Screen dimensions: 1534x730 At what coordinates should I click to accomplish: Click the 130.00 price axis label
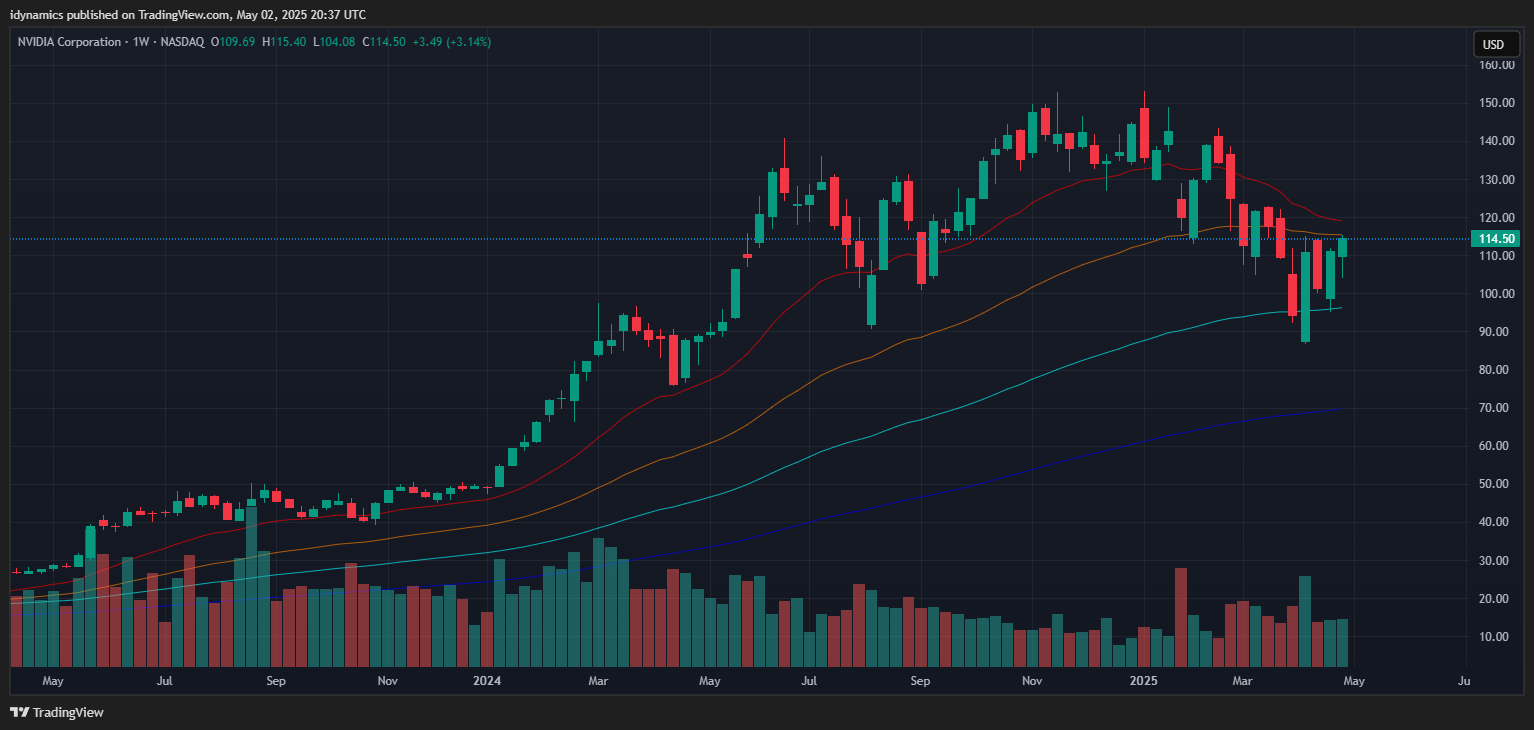tap(1496, 180)
